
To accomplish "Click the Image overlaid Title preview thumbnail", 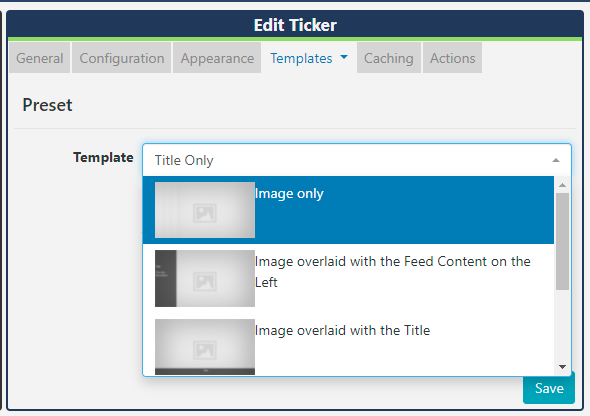I will [205, 347].
